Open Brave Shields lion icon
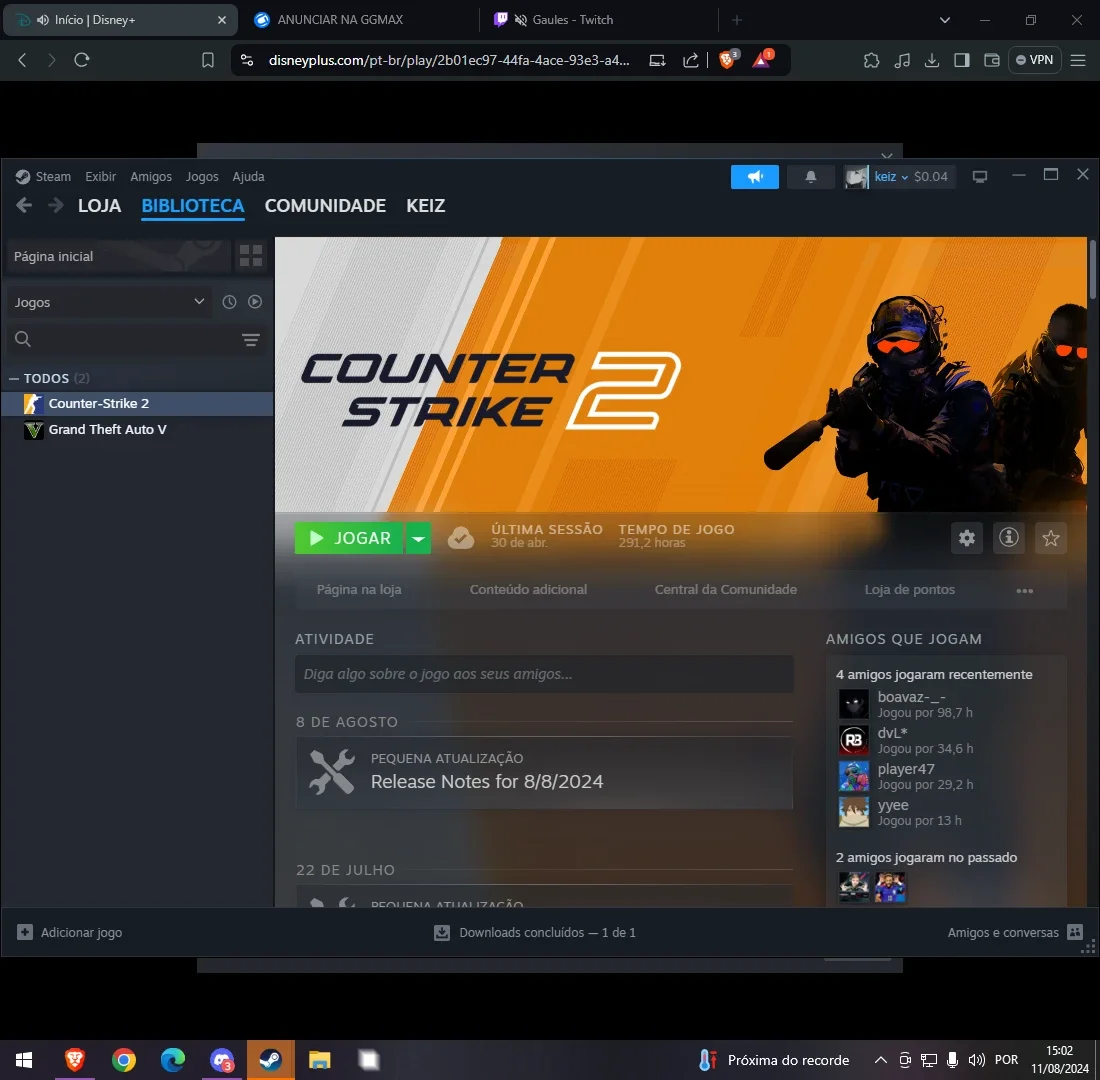The height and width of the screenshot is (1080, 1100). pyautogui.click(x=727, y=60)
